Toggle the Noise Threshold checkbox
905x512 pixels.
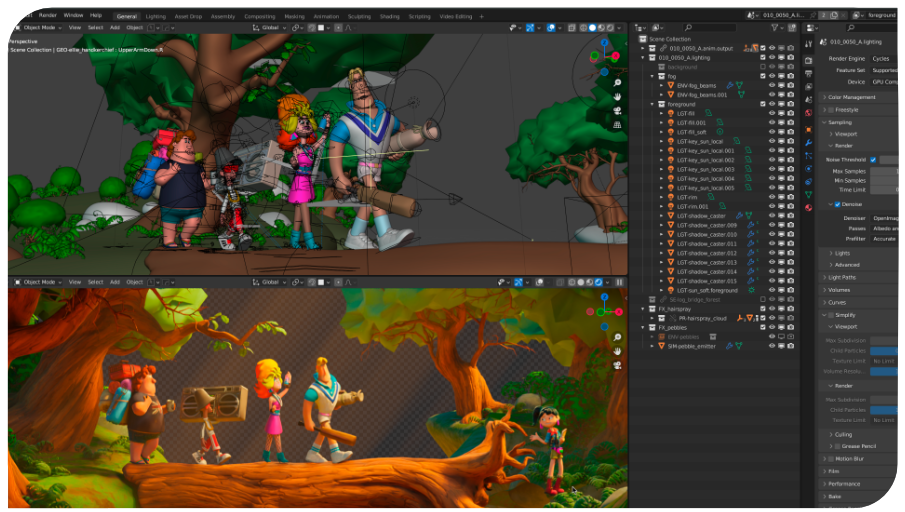pyautogui.click(x=873, y=160)
